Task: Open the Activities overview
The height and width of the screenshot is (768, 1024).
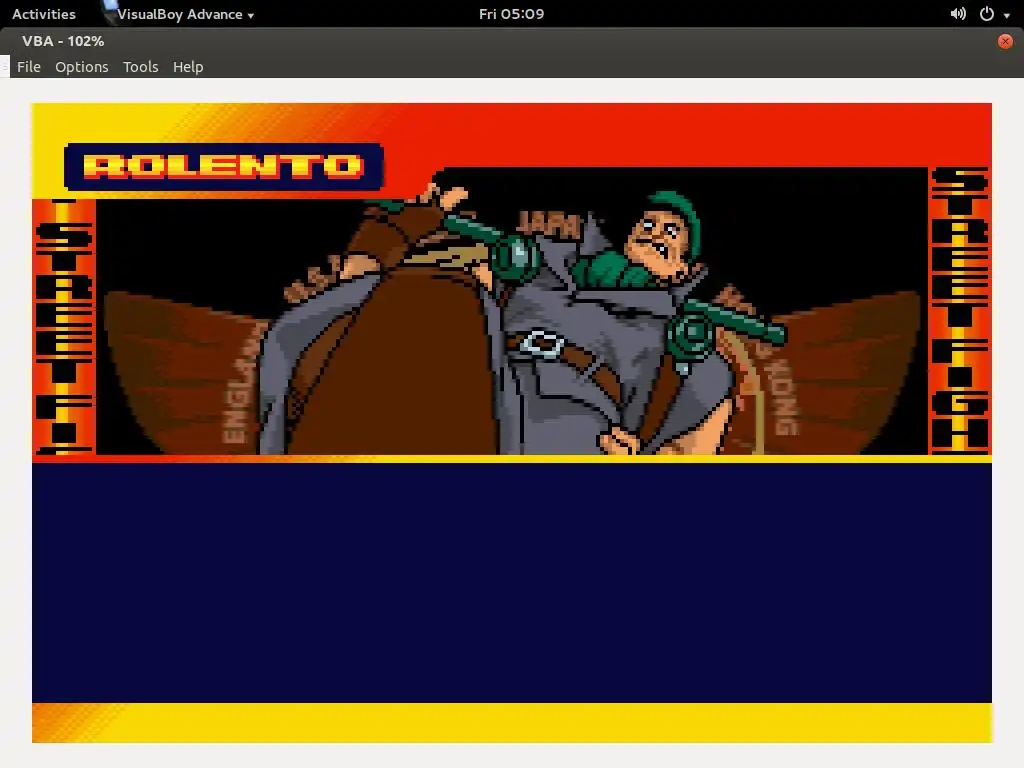Action: pyautogui.click(x=44, y=14)
